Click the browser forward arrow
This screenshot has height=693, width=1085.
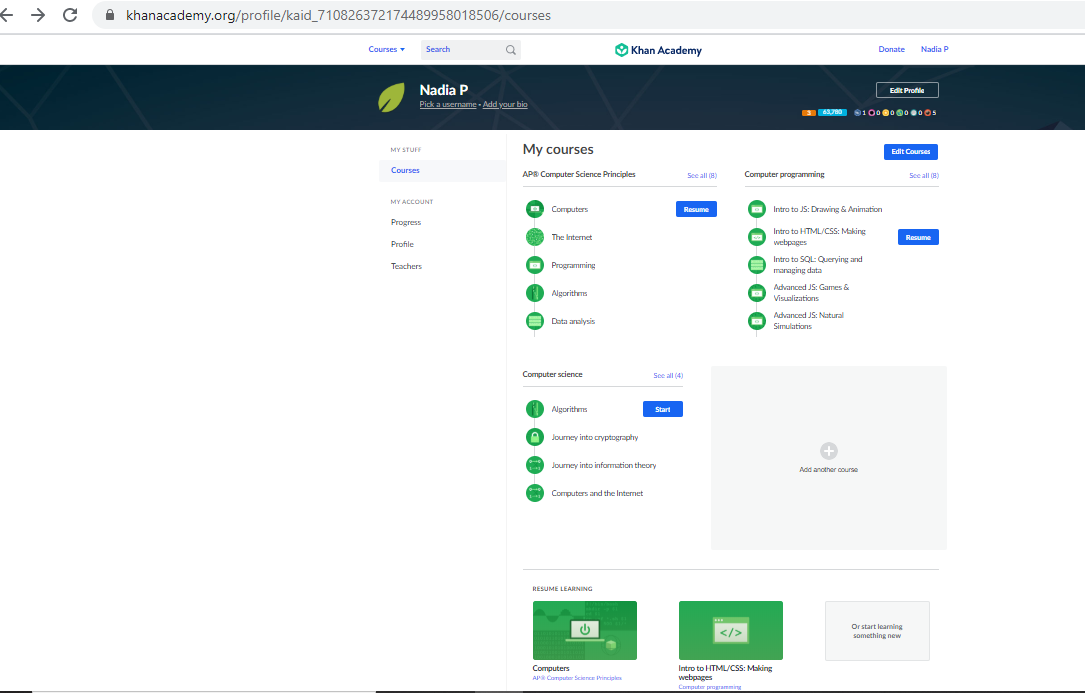click(x=38, y=15)
